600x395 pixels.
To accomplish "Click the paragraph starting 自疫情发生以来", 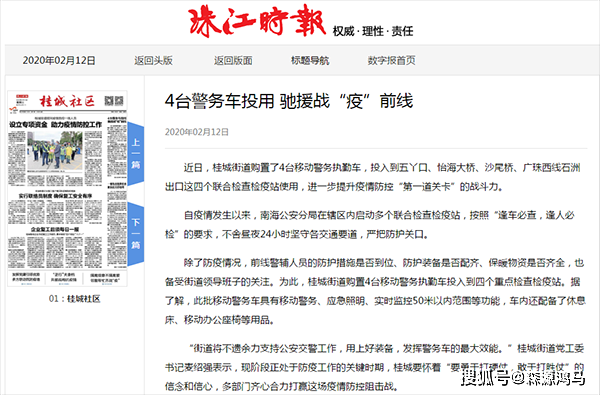I will pos(370,225).
